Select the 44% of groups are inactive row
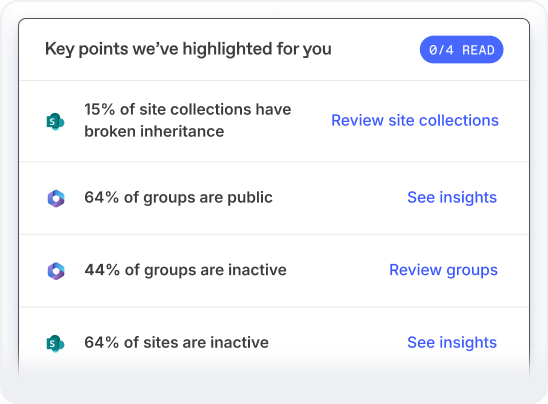The image size is (548, 404). [x=274, y=270]
